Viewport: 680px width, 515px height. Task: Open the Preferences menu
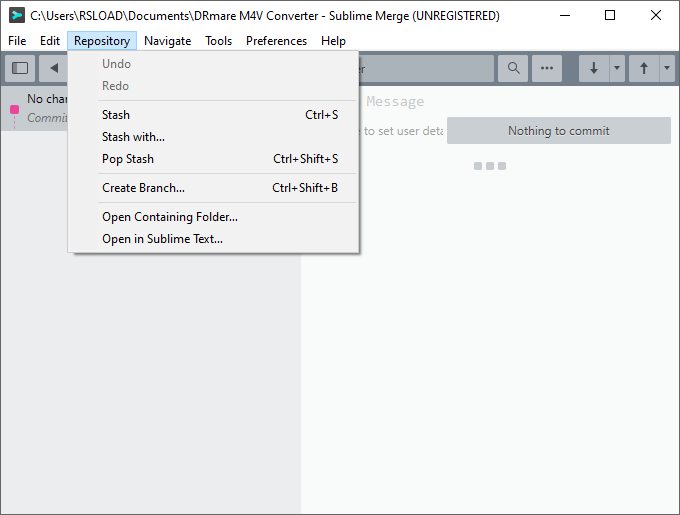276,41
